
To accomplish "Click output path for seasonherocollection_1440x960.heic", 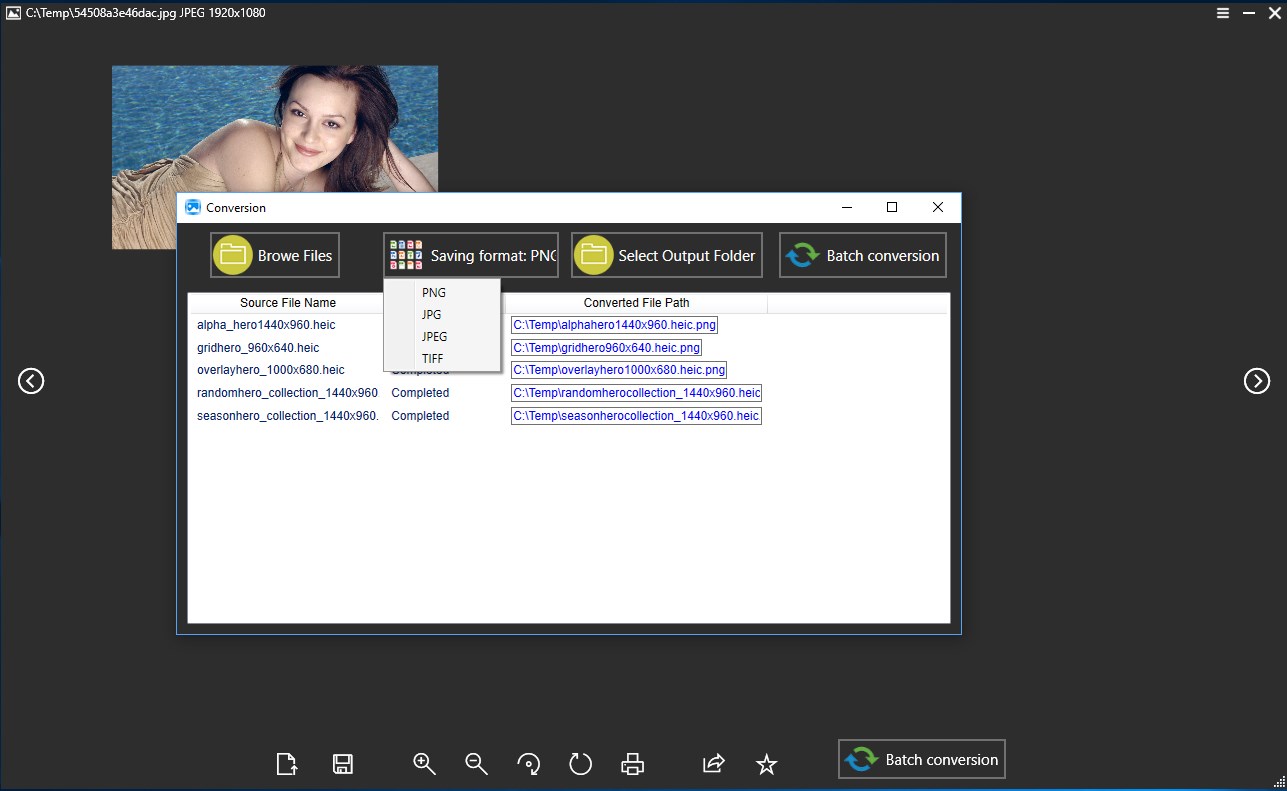I will coord(636,416).
